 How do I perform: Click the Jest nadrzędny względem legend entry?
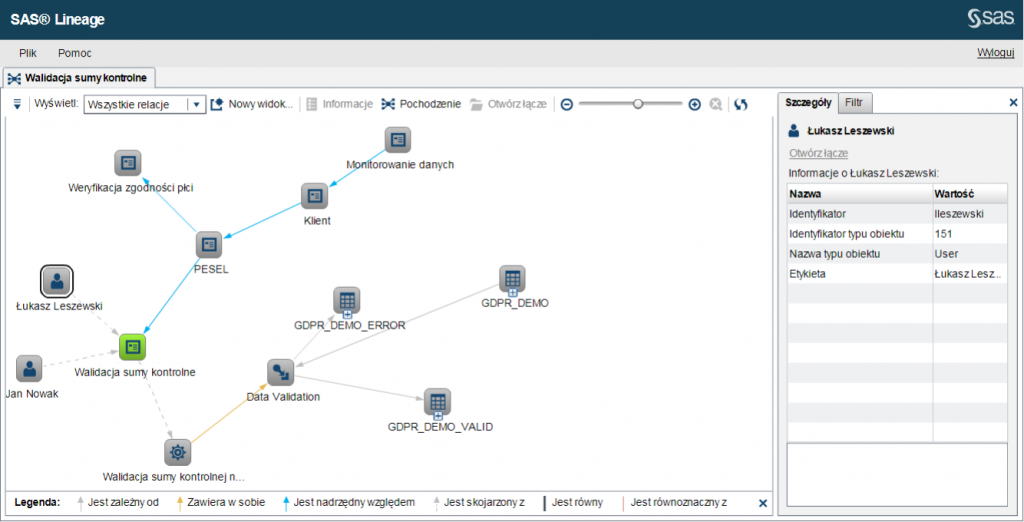(348, 502)
